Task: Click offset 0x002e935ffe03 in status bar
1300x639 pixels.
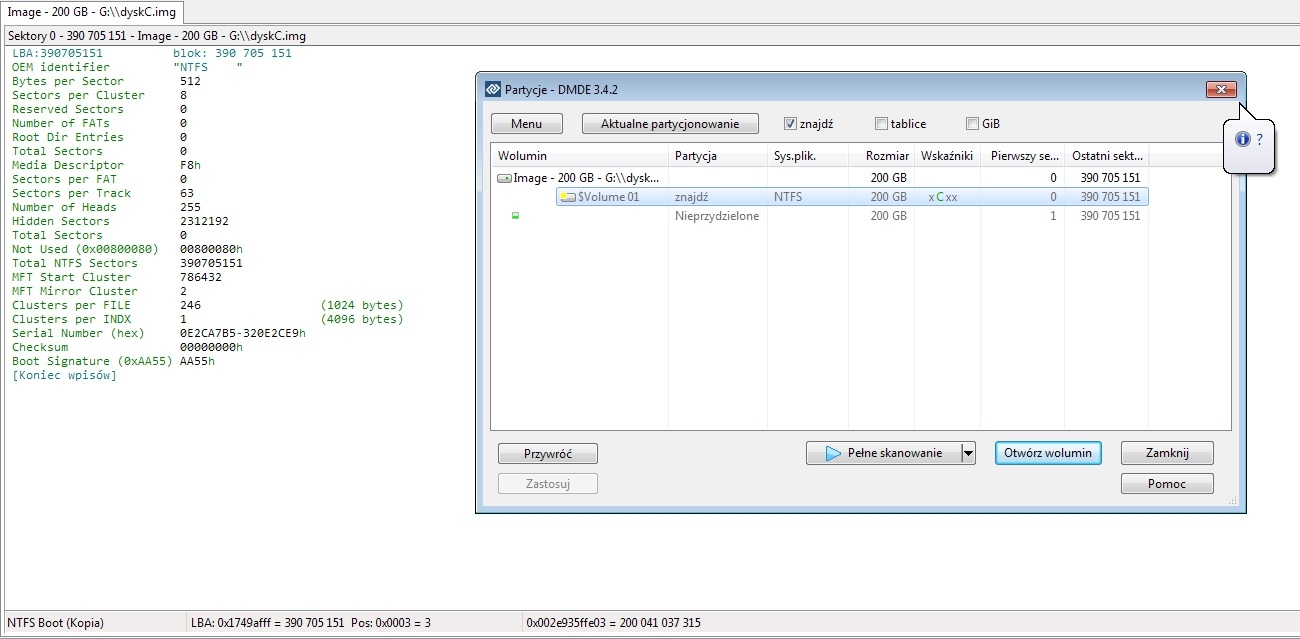Action: [612, 623]
